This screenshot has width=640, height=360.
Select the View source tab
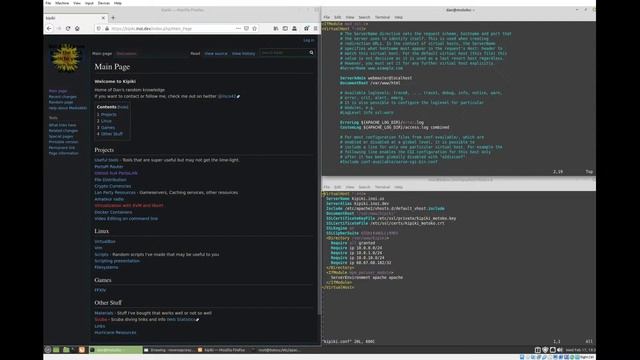coord(216,53)
